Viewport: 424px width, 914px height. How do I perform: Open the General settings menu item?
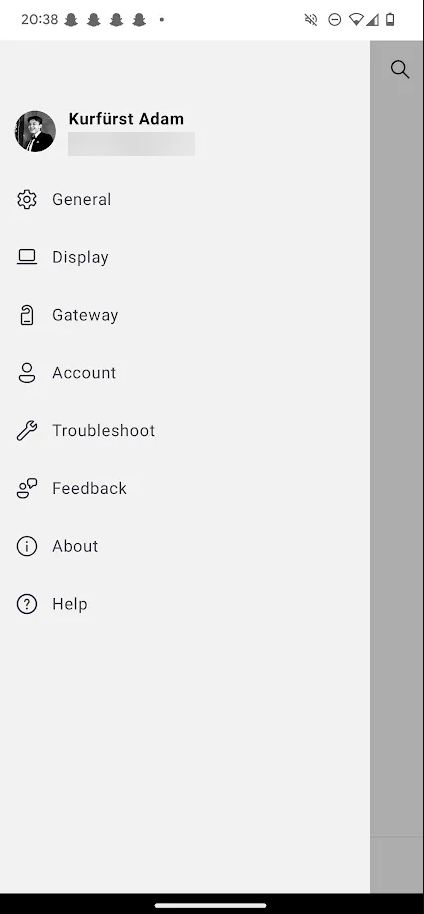(x=185, y=199)
